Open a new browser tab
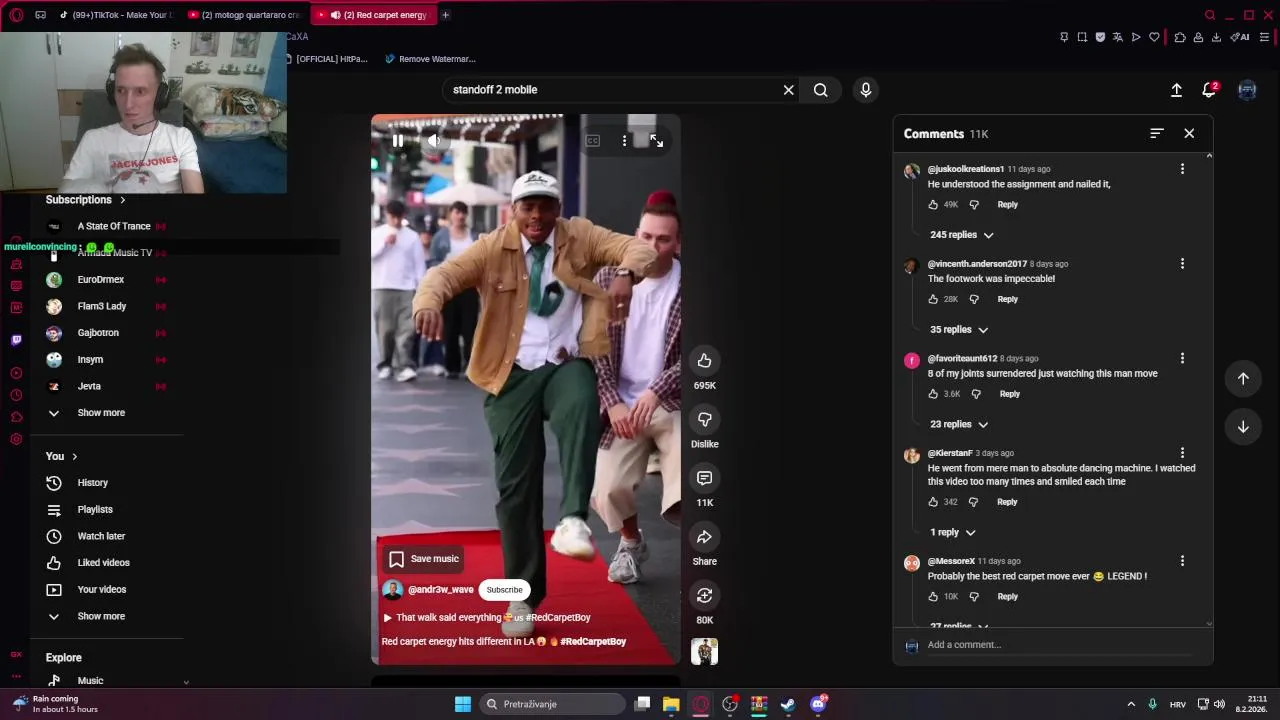Viewport: 1280px width, 720px height. 445,15
